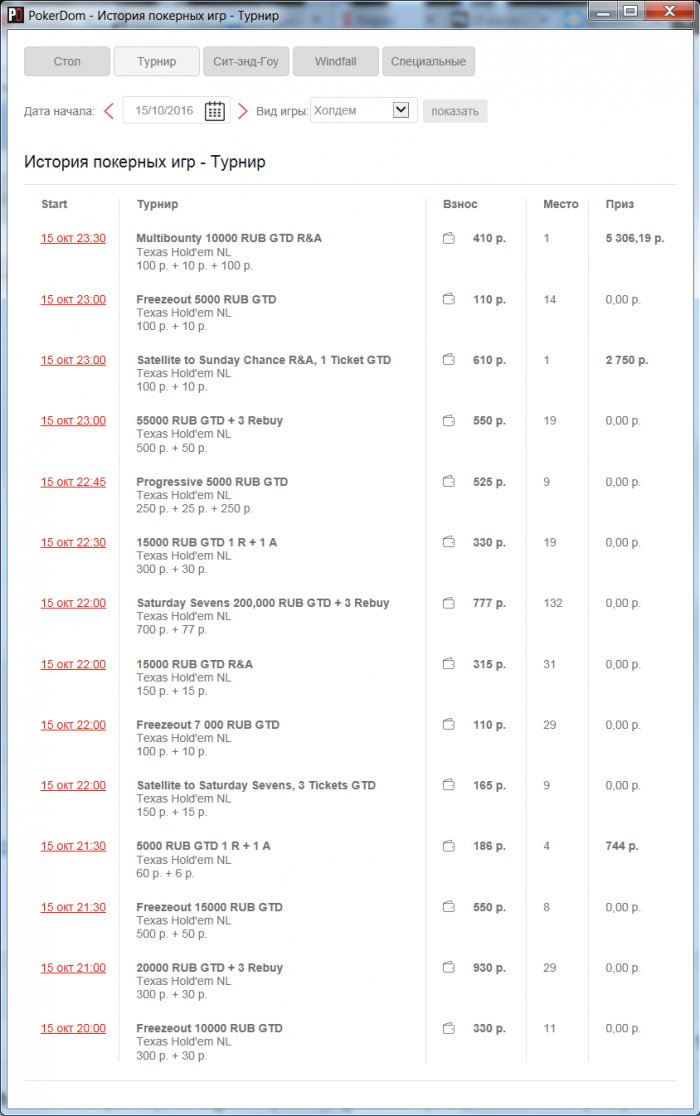700x1116 pixels.
Task: Expand the Вид игры dropdown
Action: [401, 110]
